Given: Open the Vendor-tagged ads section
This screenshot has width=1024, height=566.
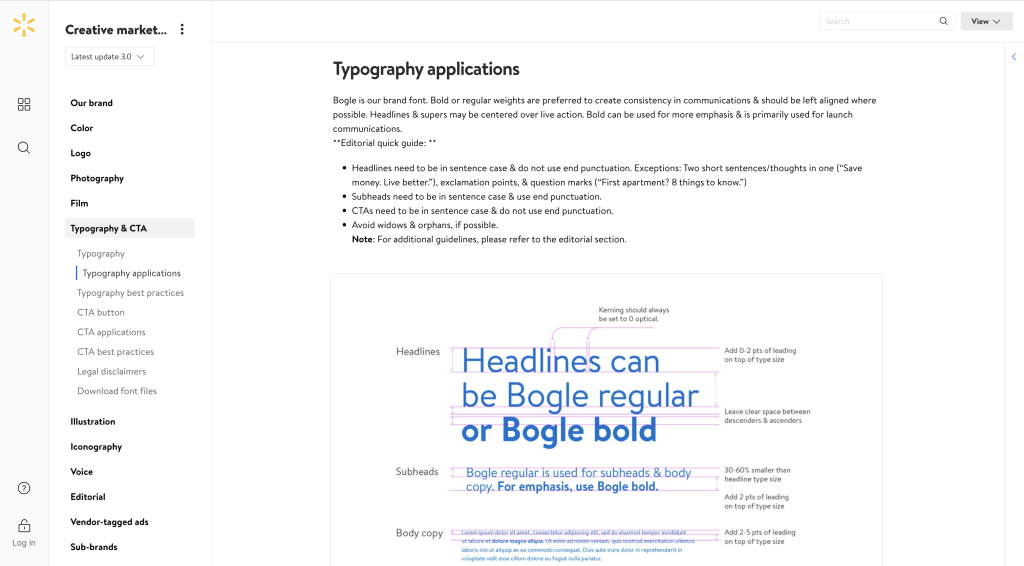Looking at the screenshot, I should pos(109,522).
